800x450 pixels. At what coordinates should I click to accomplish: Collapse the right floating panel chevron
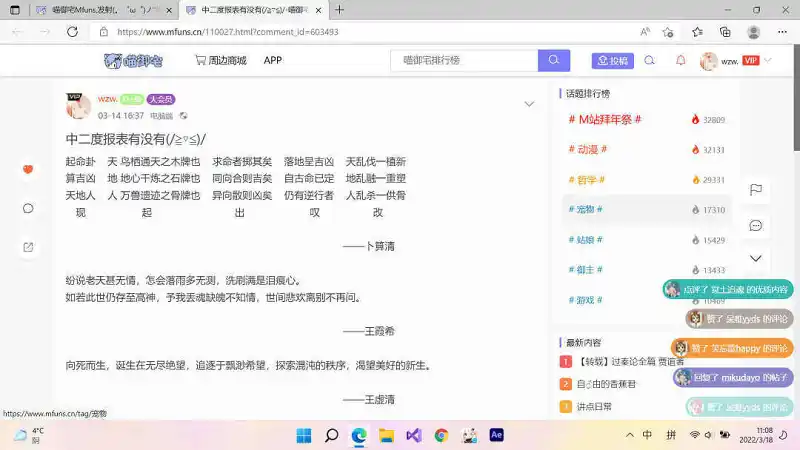point(756,258)
